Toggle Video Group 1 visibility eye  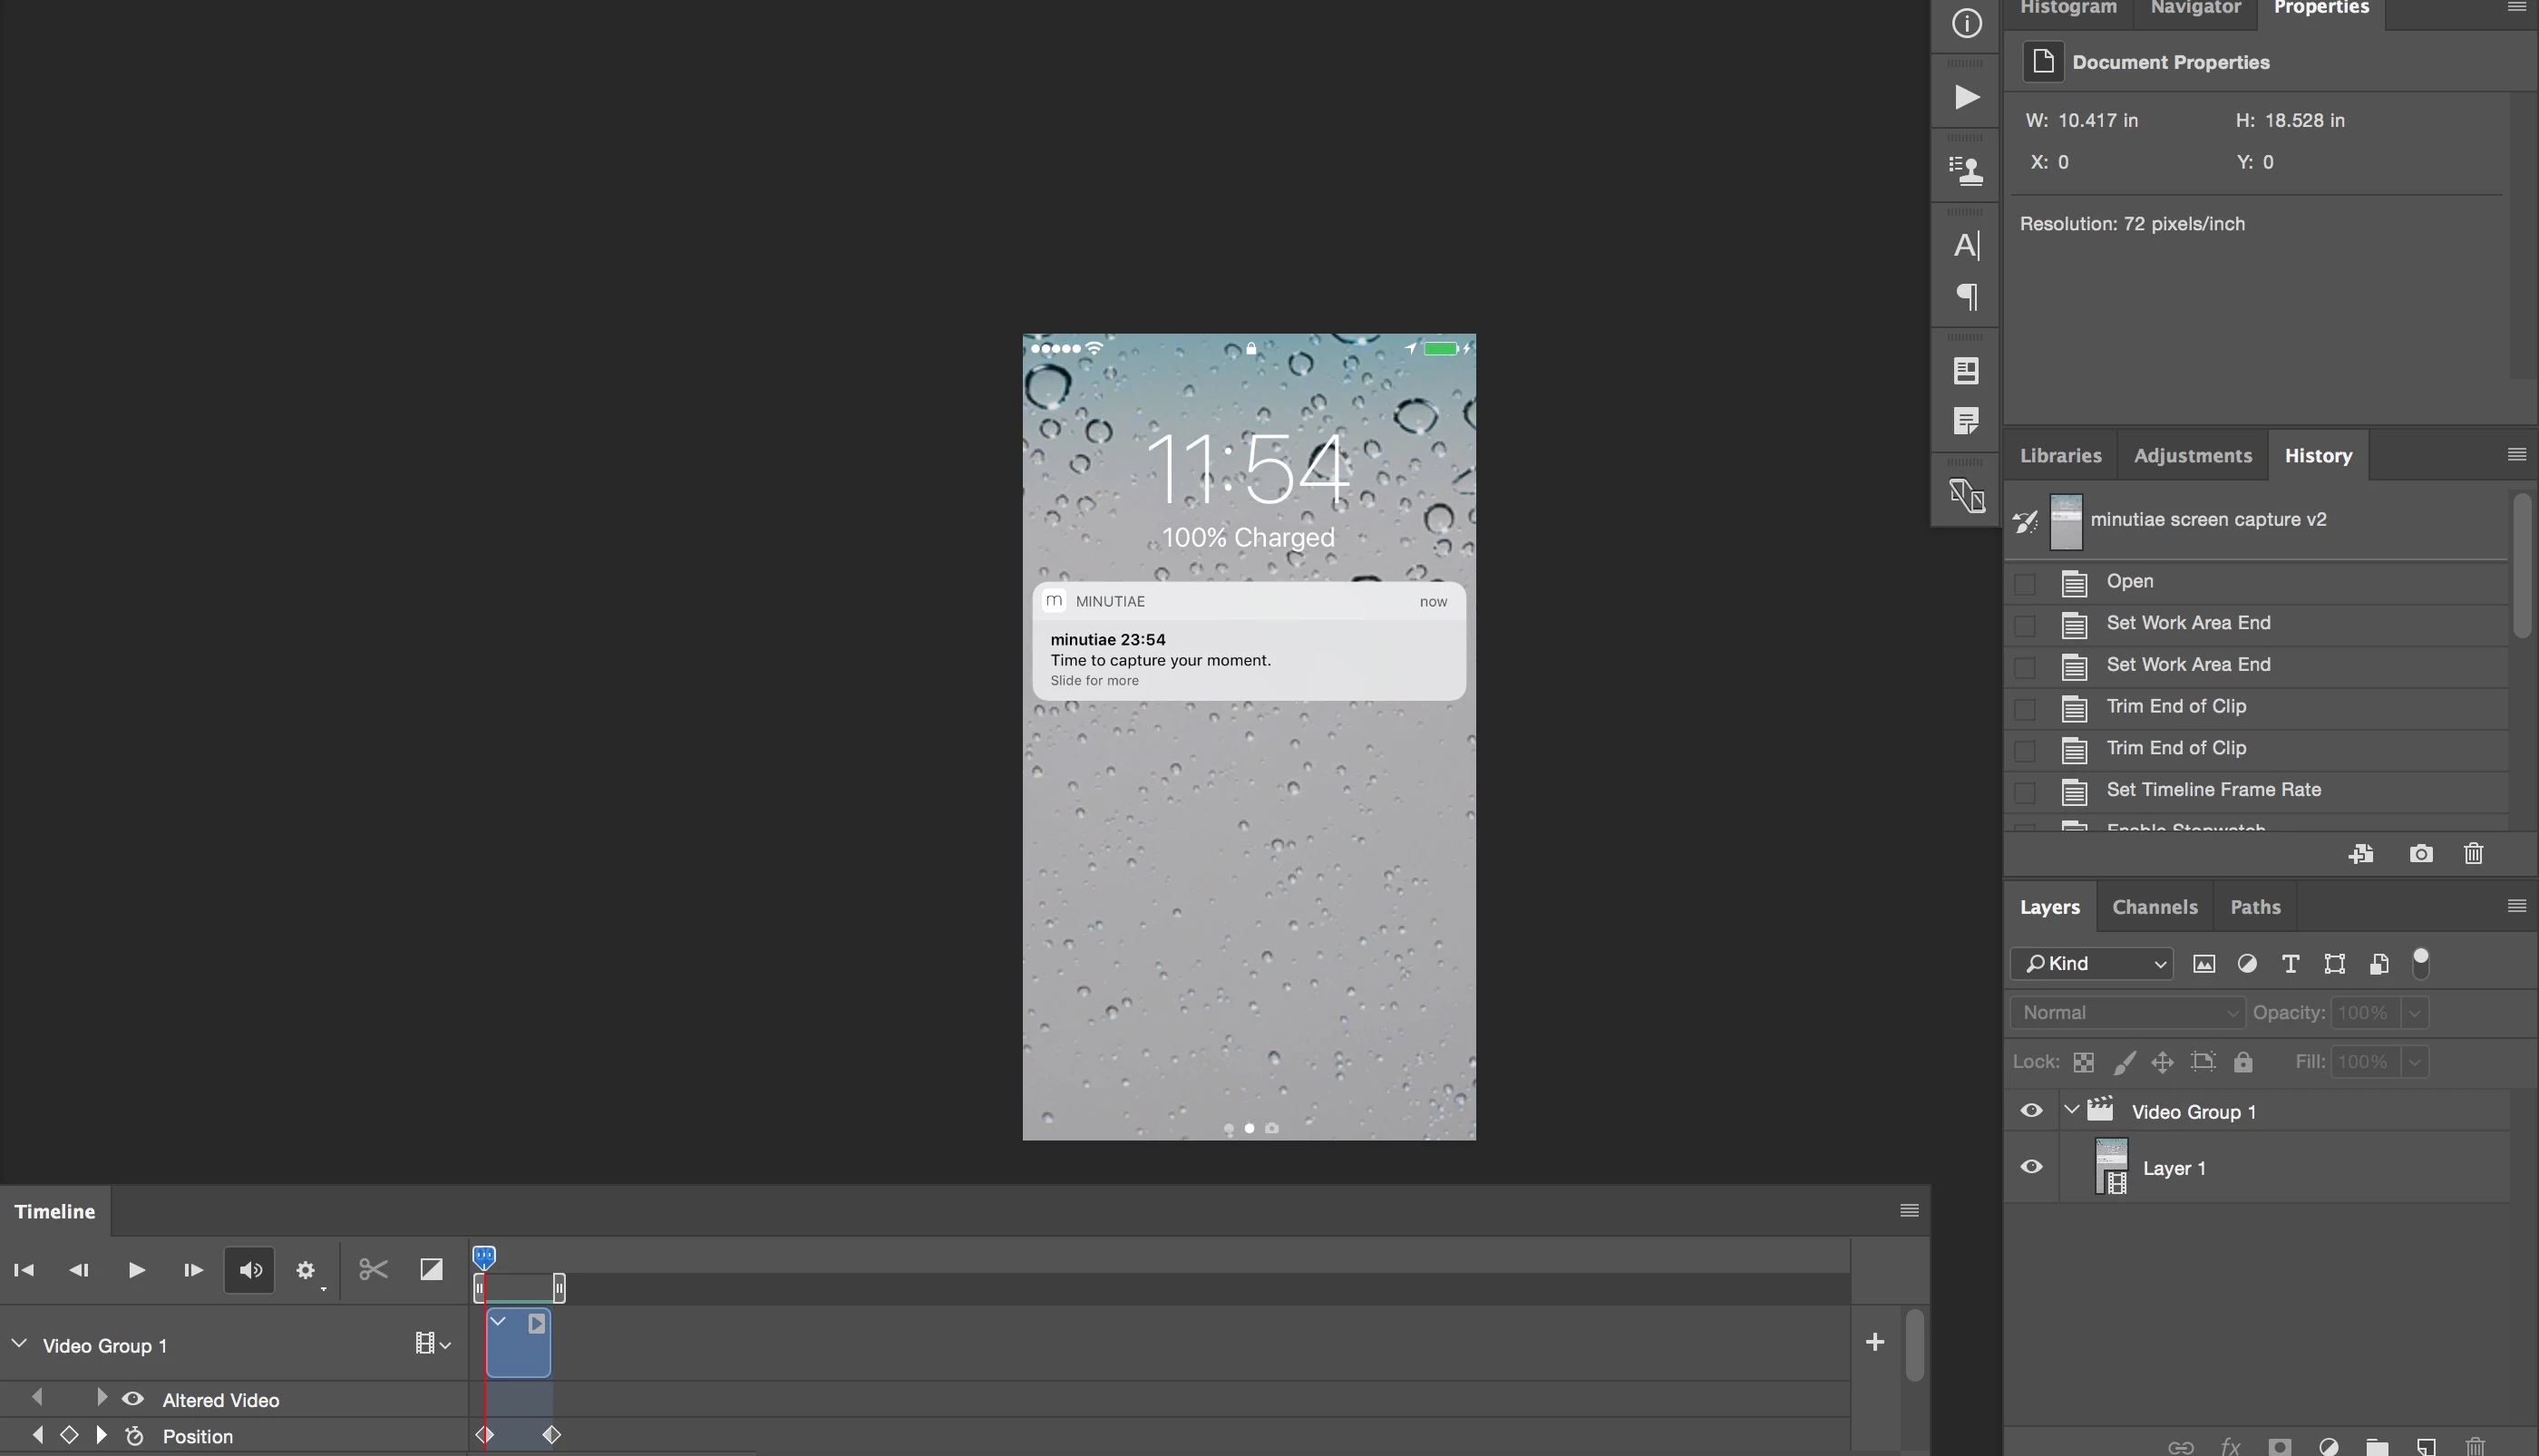click(2031, 1111)
